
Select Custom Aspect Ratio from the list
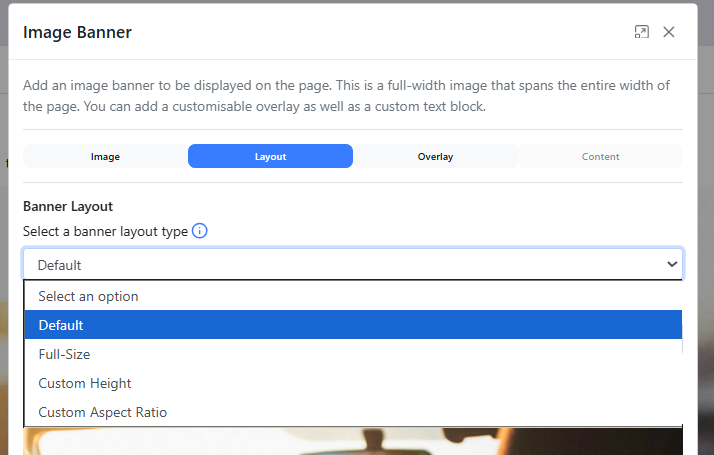click(102, 412)
